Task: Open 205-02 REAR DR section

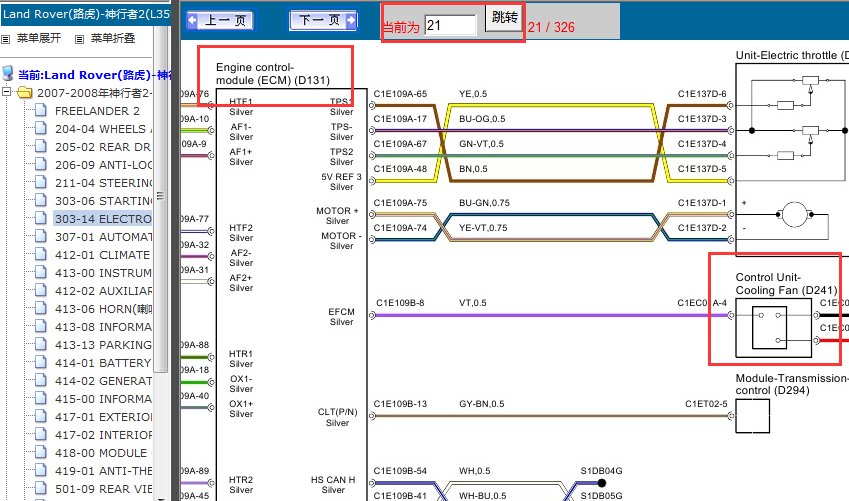Action: [x=103, y=147]
